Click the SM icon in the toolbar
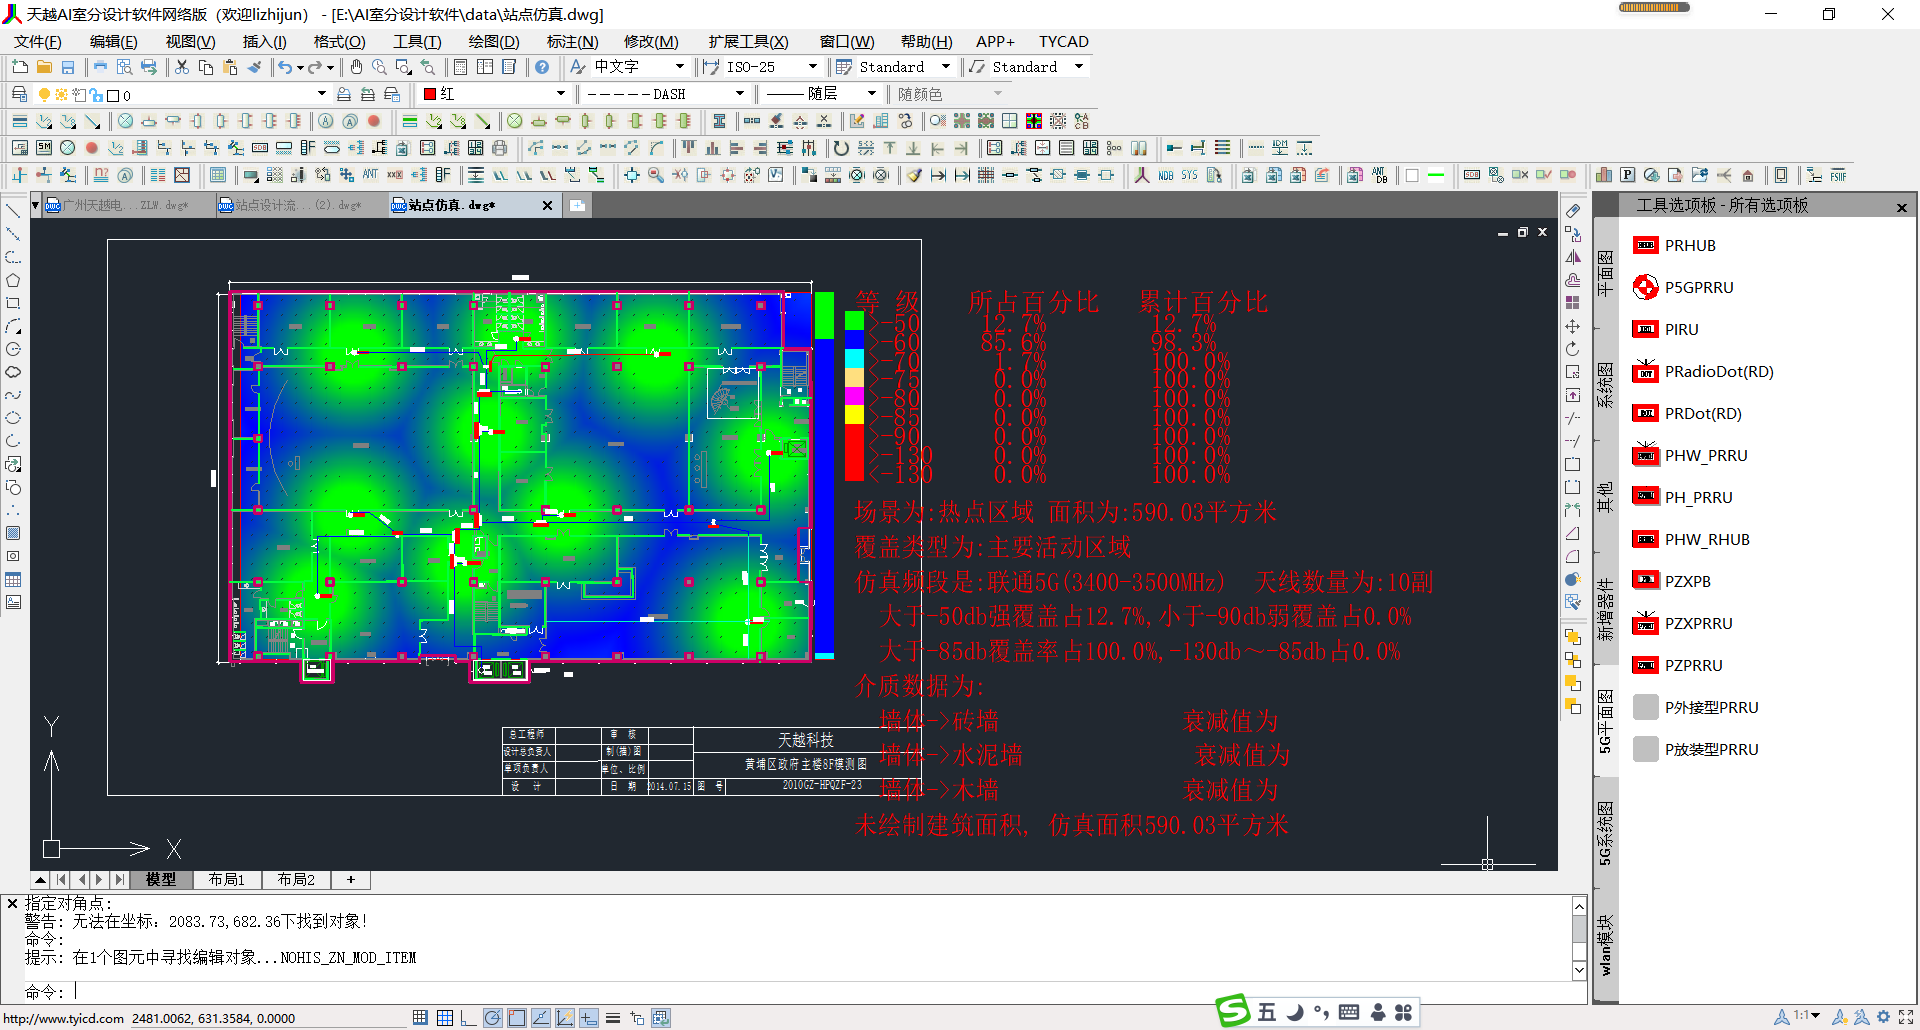Screen dimensions: 1920x1030 coord(44,148)
